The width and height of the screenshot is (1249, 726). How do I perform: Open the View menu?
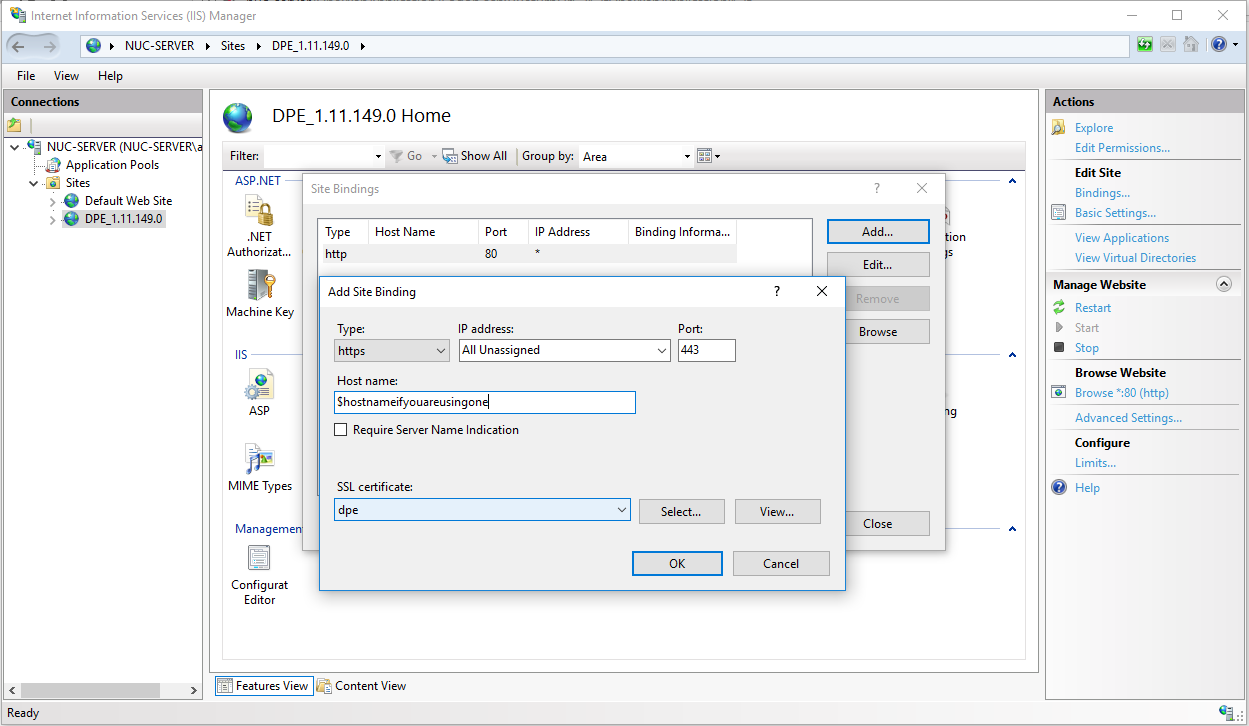(66, 76)
